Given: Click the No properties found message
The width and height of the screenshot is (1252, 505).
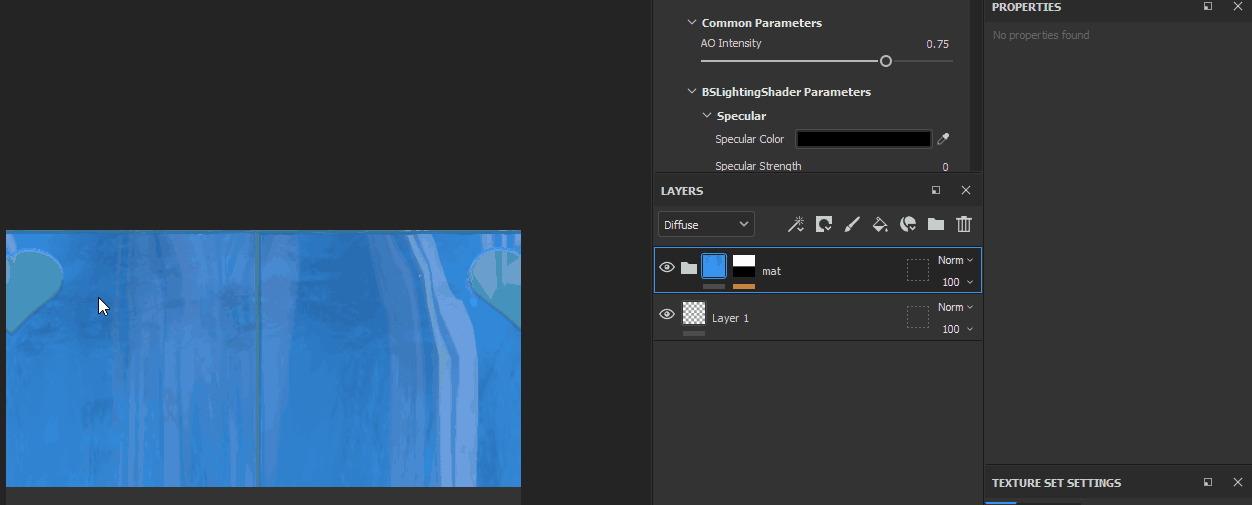Looking at the screenshot, I should [x=1041, y=35].
